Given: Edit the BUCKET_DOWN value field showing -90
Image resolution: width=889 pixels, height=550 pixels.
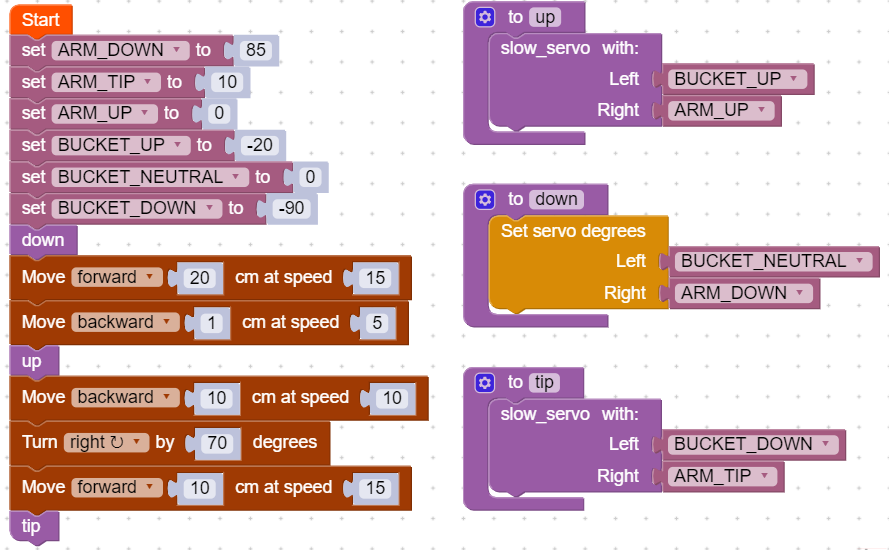Looking at the screenshot, I should (x=294, y=208).
